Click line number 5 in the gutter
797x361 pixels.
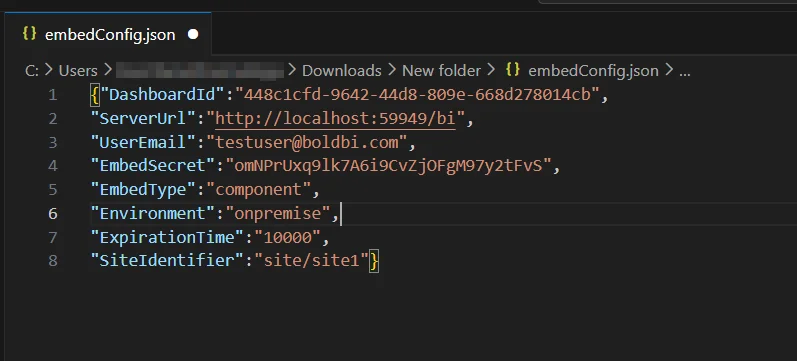53,190
